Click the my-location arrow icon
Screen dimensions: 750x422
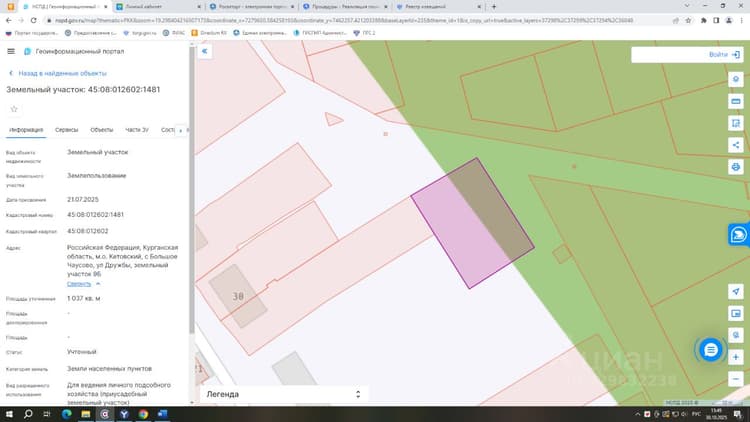pyautogui.click(x=736, y=291)
